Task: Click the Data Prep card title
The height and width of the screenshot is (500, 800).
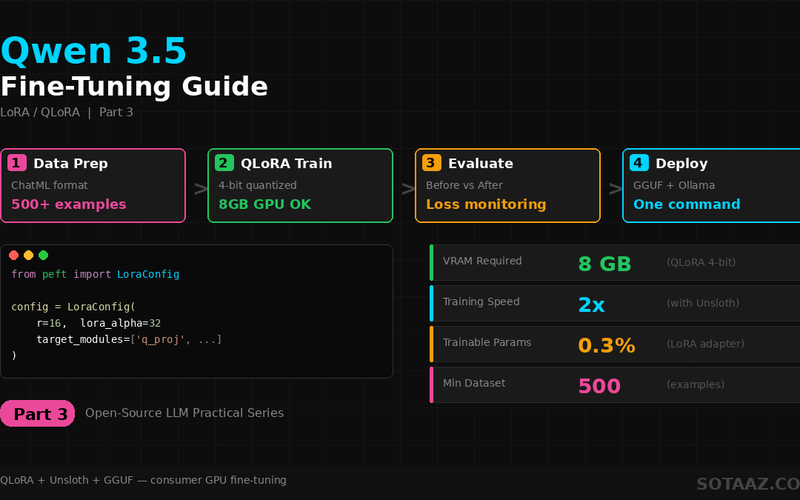Action: 70,163
